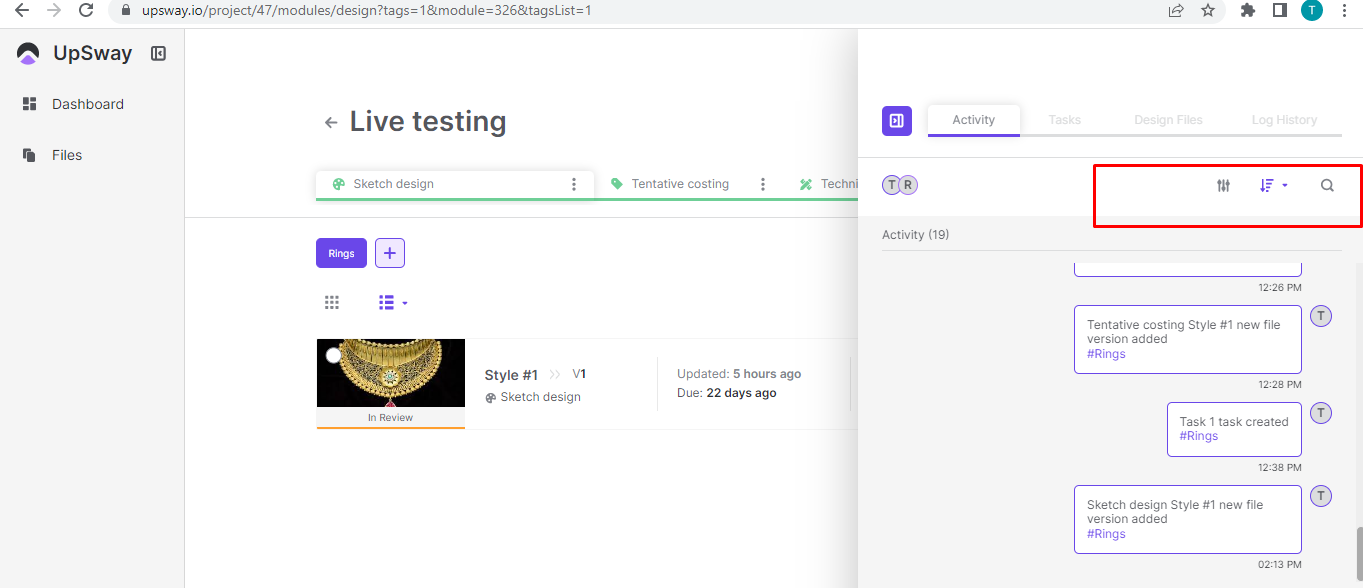
Task: Open Sketch design three-dot options menu
Action: [x=574, y=184]
